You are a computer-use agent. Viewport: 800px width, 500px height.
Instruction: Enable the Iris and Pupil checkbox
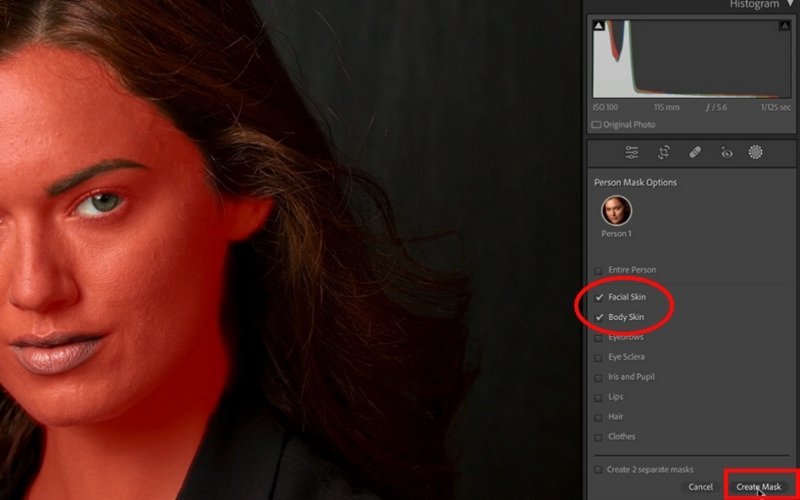[598, 378]
